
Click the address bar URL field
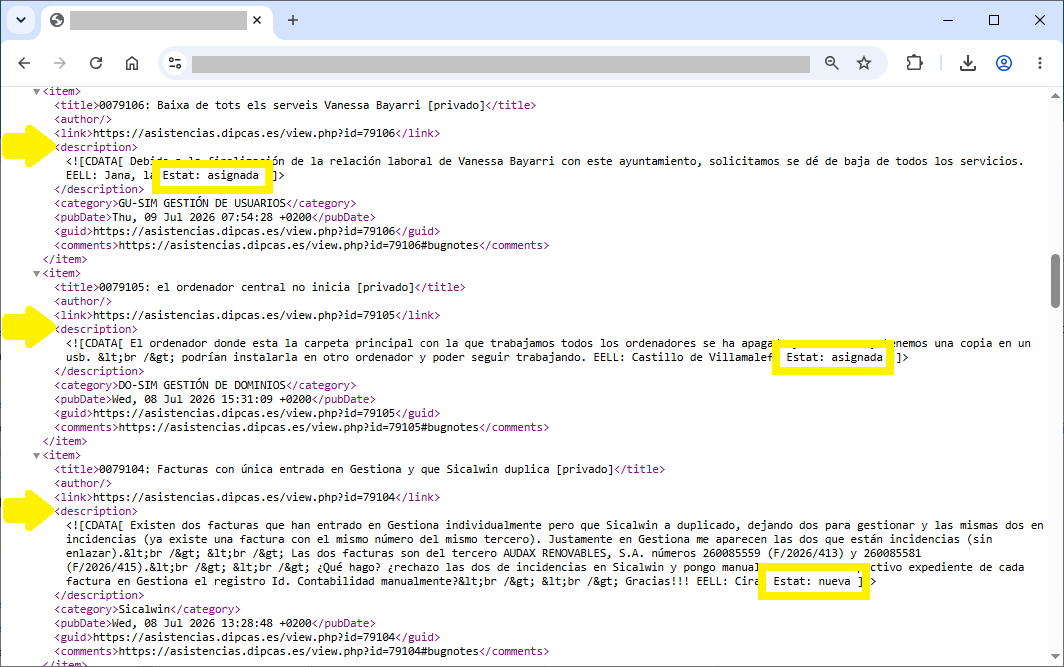coord(500,64)
